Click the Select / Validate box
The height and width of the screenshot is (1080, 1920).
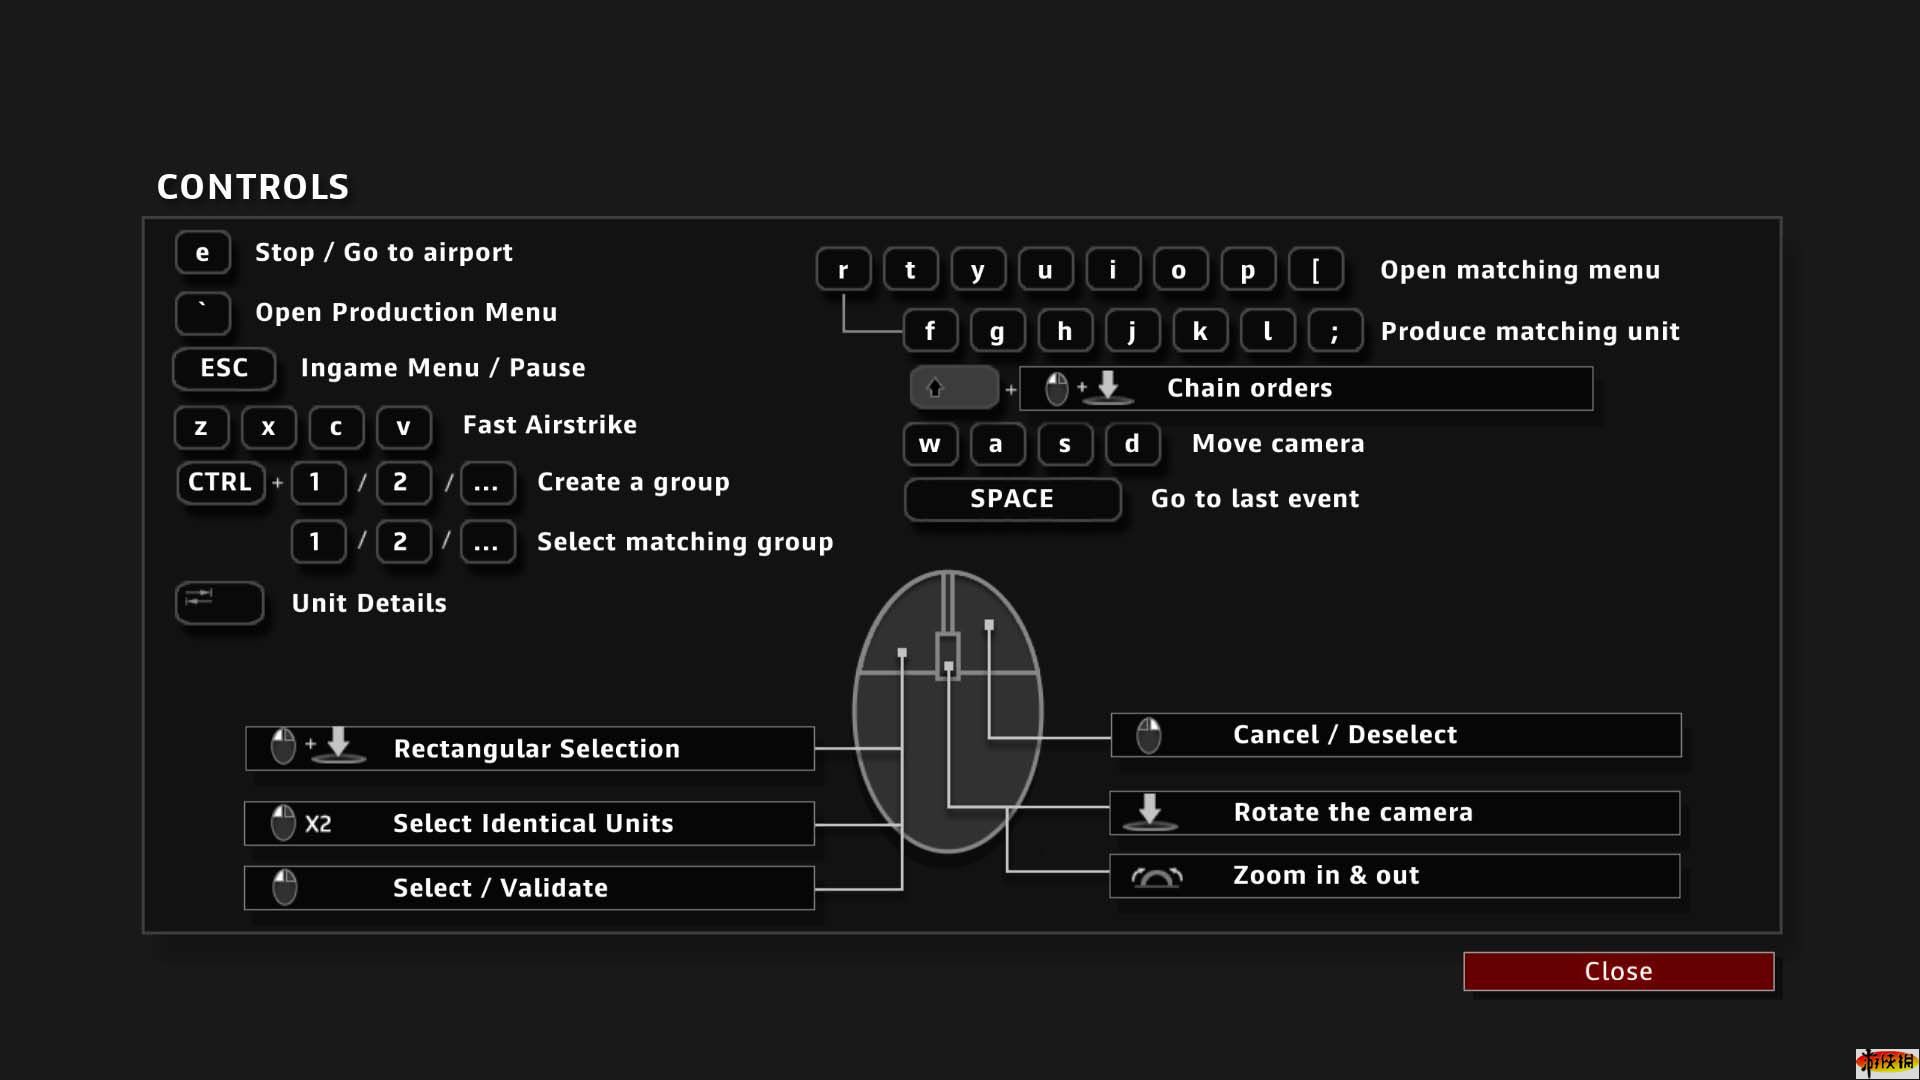coord(530,888)
